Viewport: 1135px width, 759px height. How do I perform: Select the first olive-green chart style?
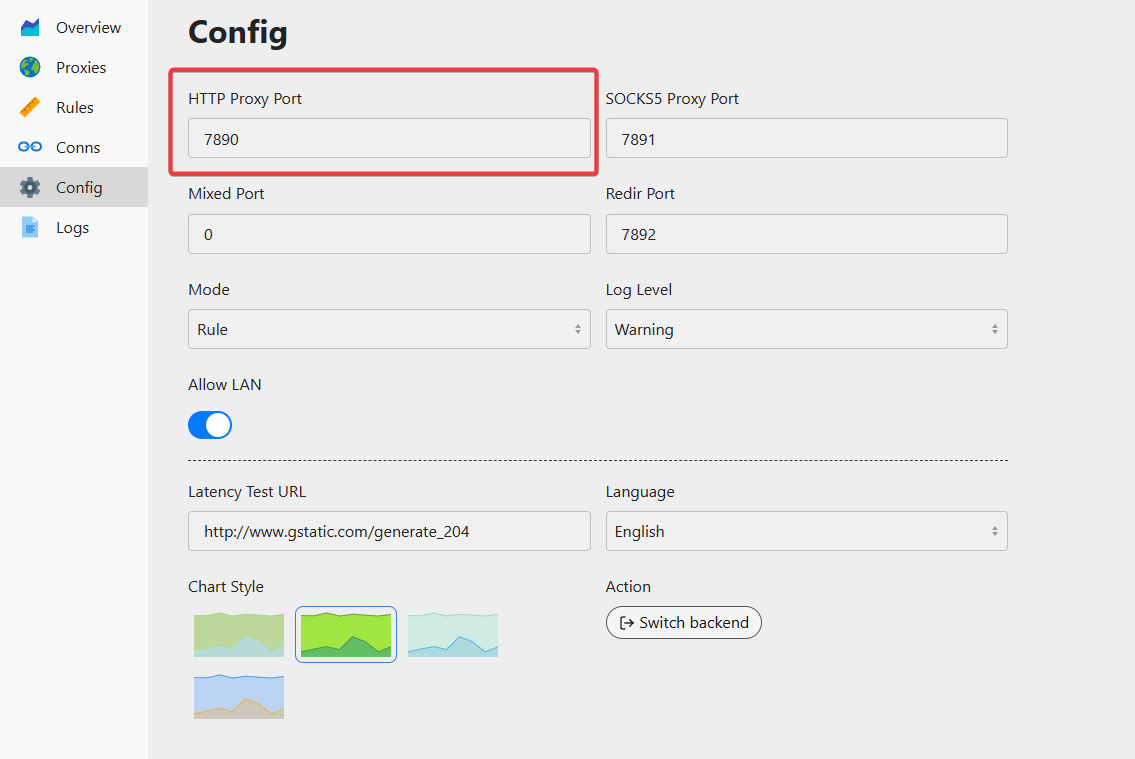point(239,635)
